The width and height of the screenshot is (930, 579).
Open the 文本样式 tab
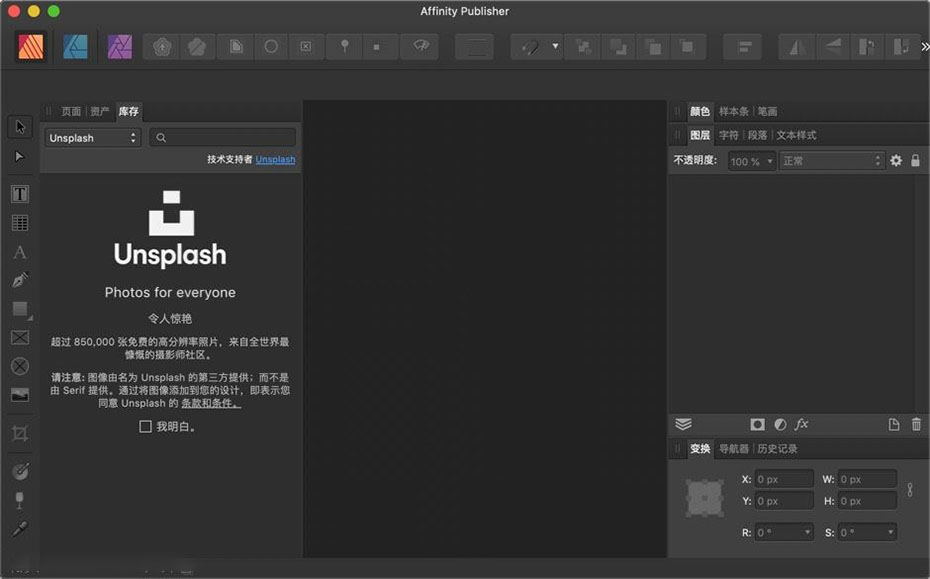[796, 135]
